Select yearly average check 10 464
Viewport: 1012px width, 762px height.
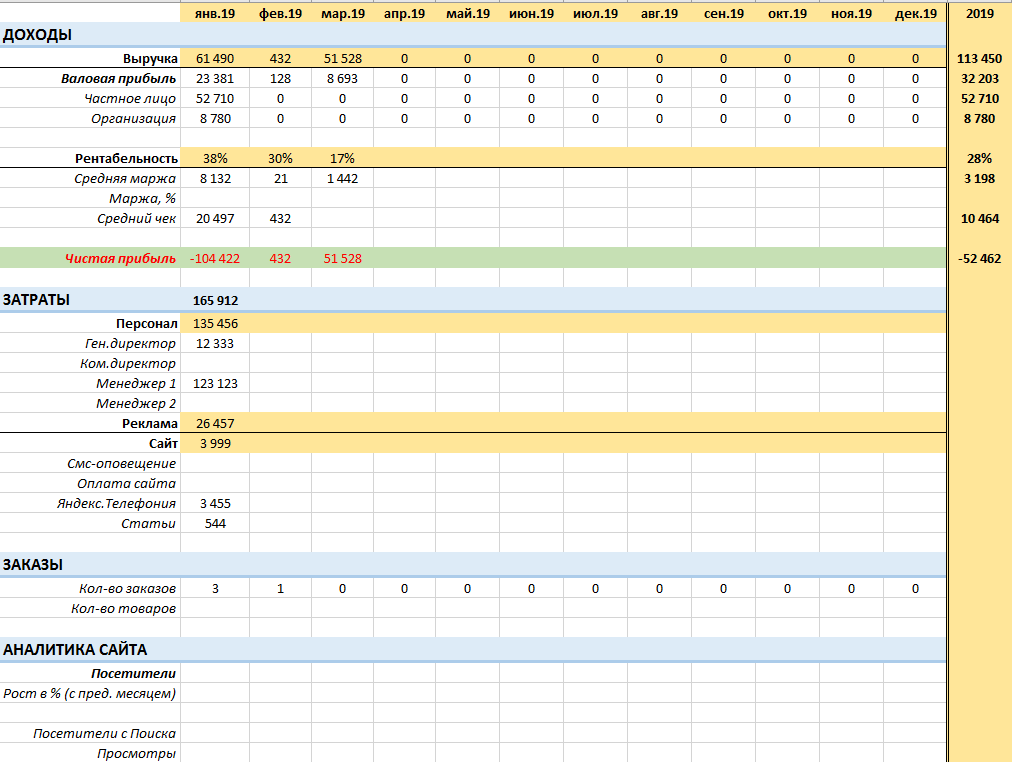pyautogui.click(x=979, y=219)
